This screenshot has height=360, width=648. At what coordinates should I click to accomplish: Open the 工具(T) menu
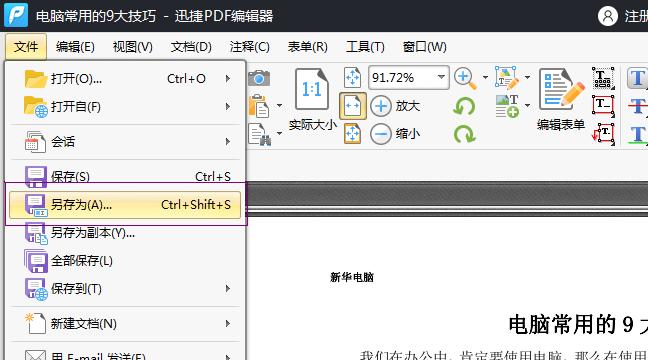(x=365, y=47)
